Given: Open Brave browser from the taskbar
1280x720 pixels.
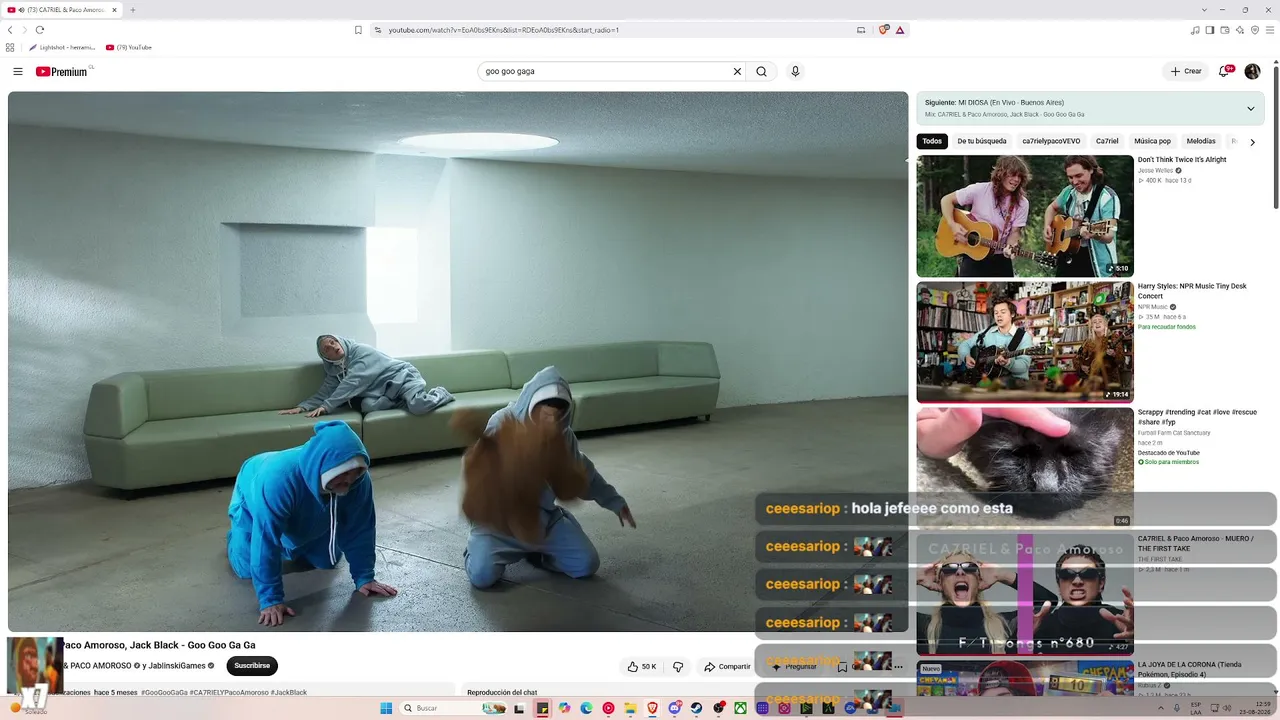Looking at the screenshot, I should coord(652,708).
